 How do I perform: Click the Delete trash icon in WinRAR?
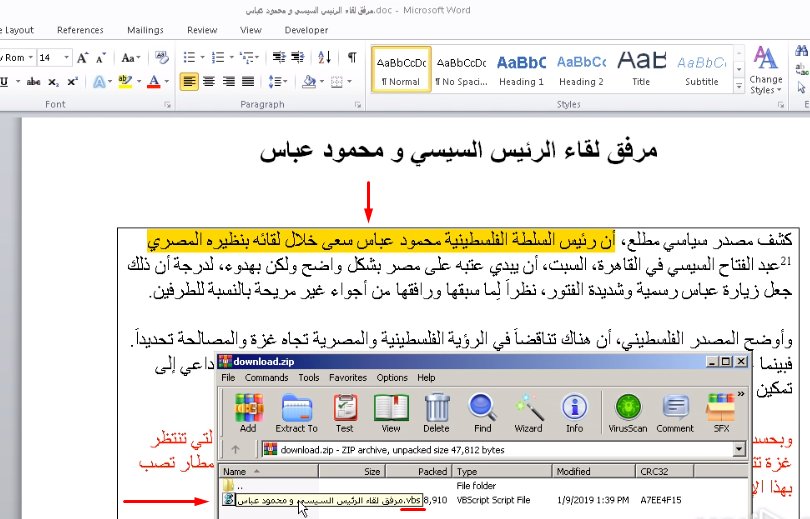[437, 413]
